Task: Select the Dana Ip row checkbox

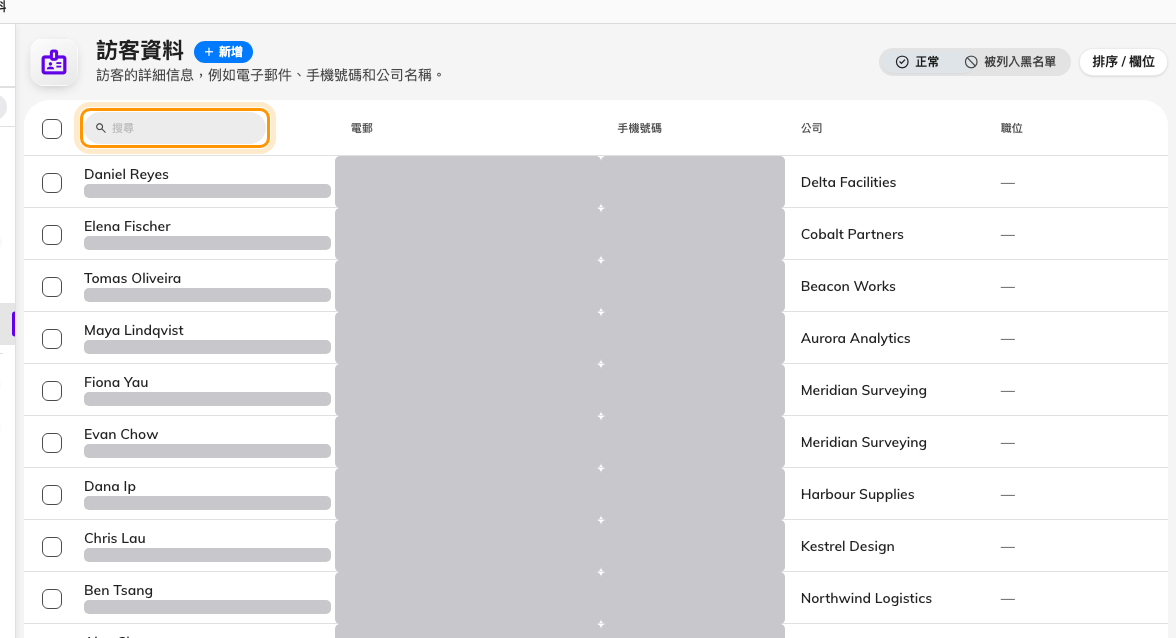Action: click(52, 495)
